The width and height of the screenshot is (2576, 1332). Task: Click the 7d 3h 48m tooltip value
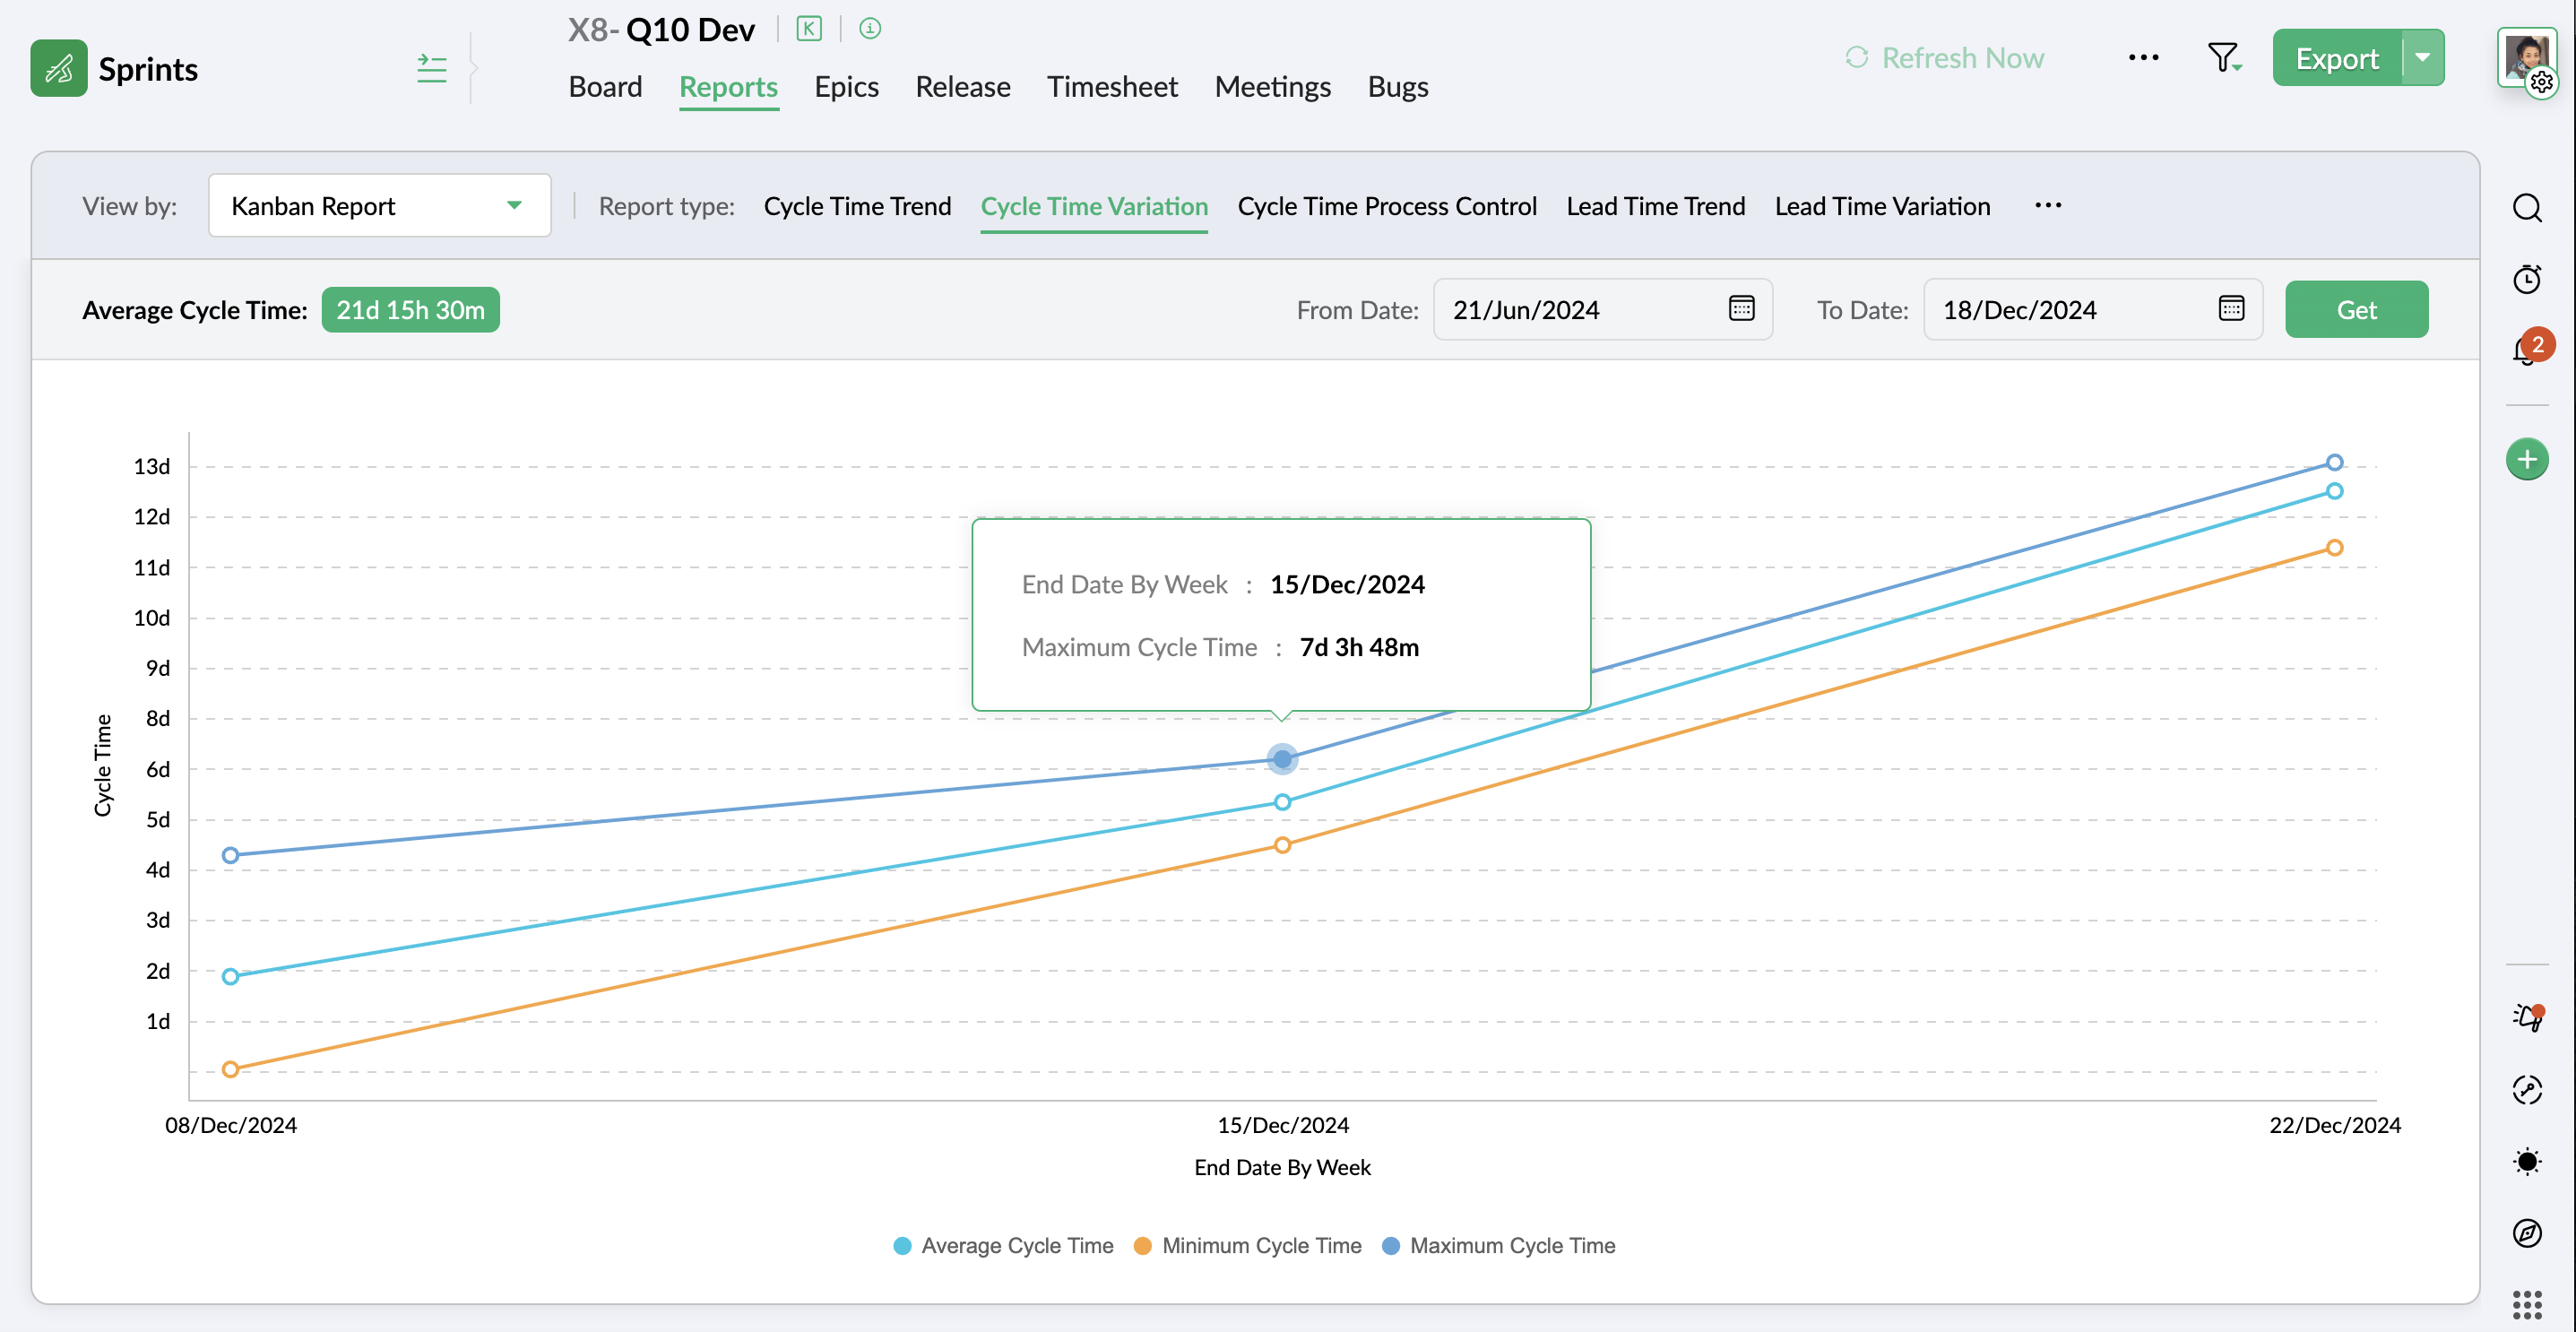click(1359, 647)
